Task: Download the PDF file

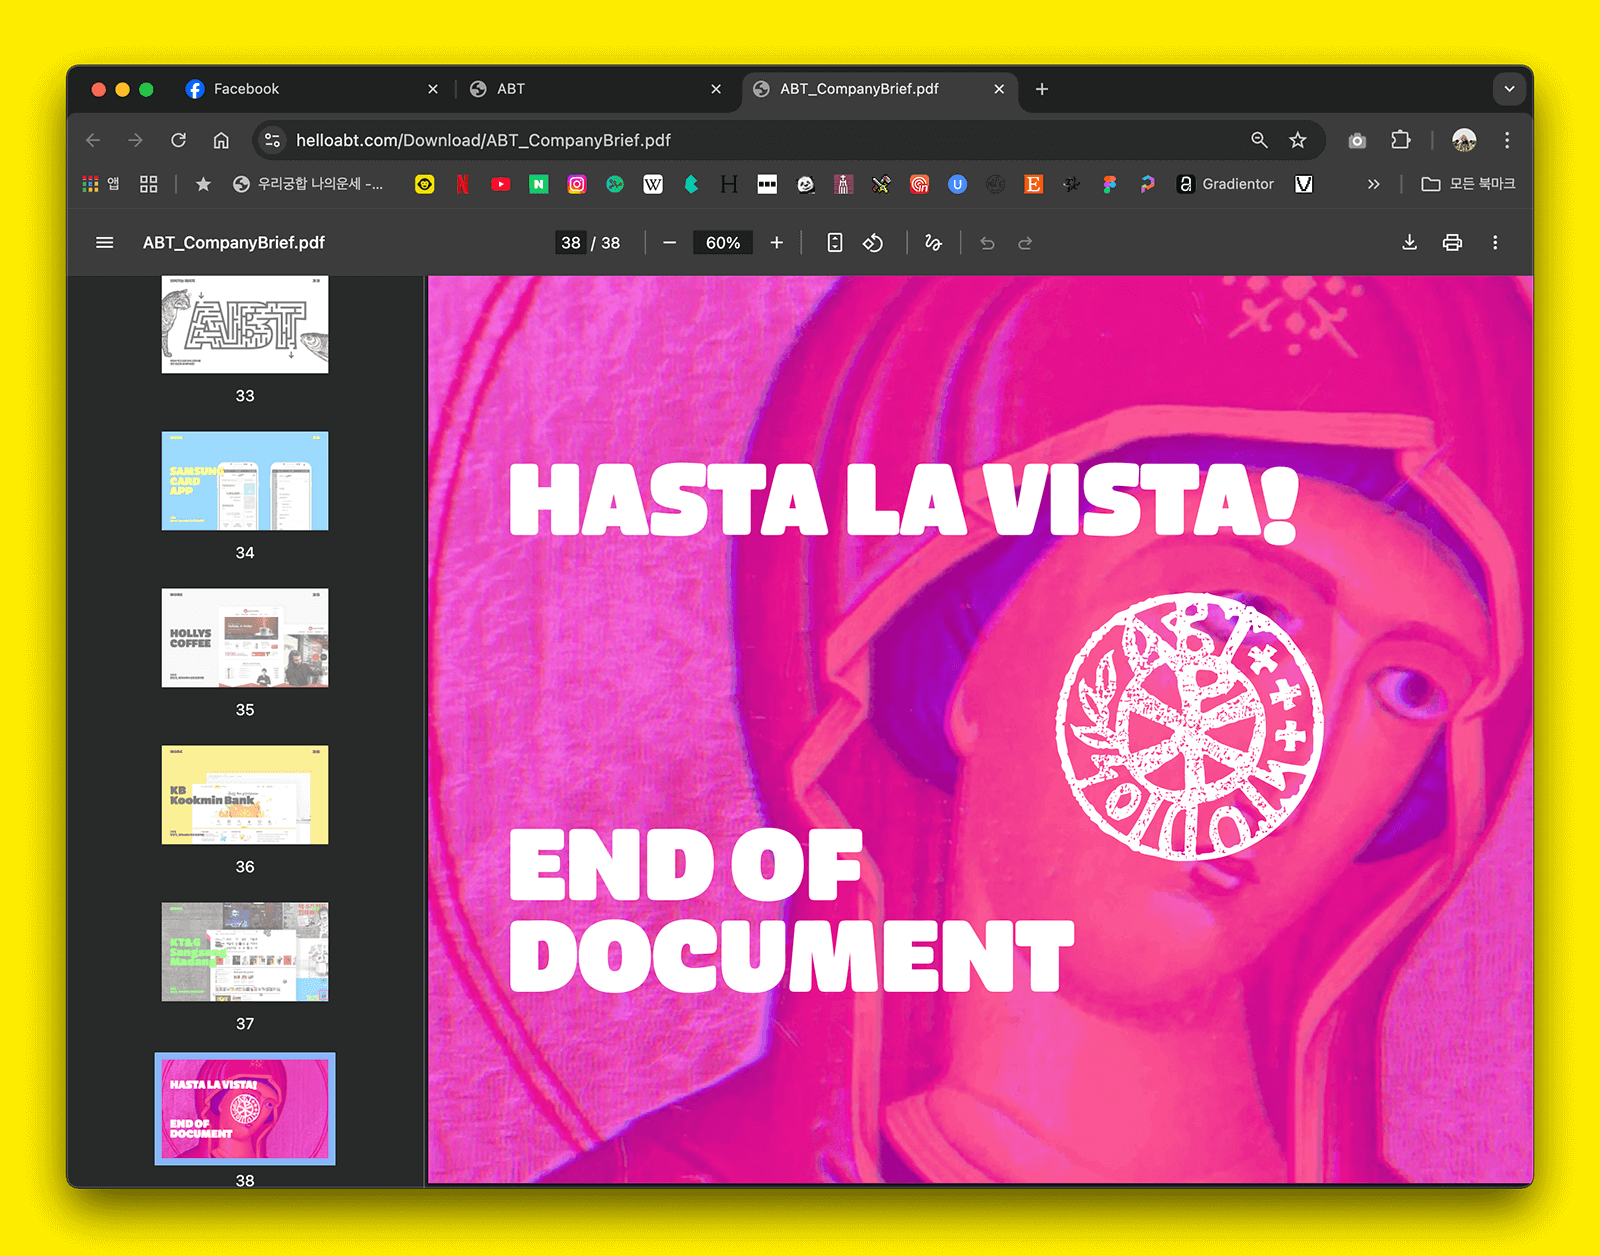Action: click(x=1409, y=243)
